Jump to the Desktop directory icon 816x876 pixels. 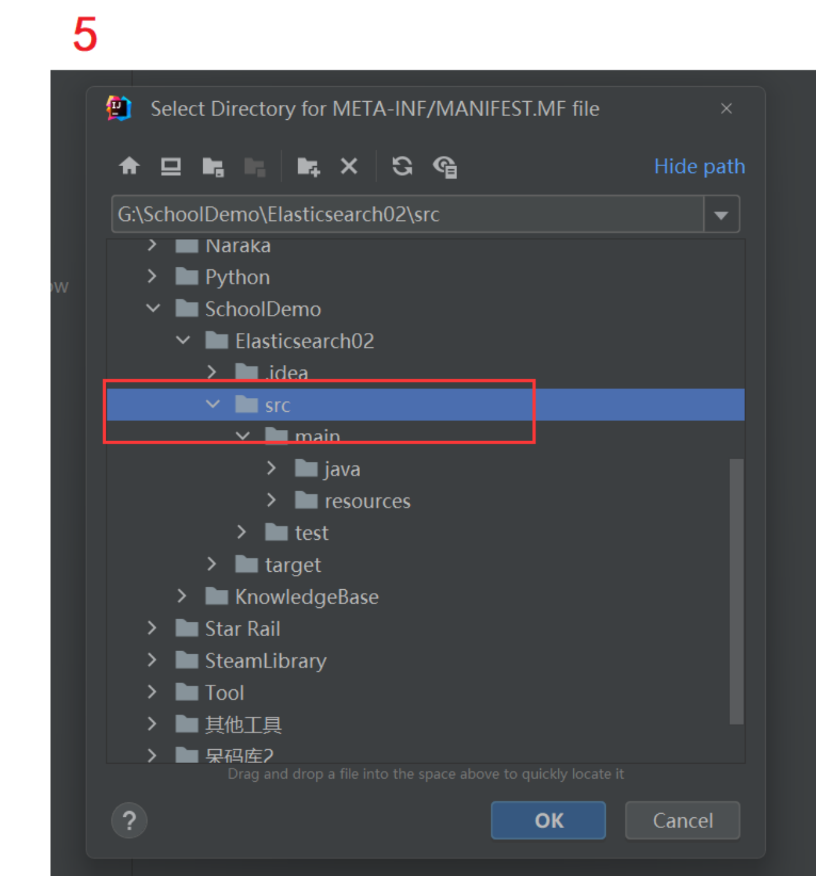click(x=171, y=166)
